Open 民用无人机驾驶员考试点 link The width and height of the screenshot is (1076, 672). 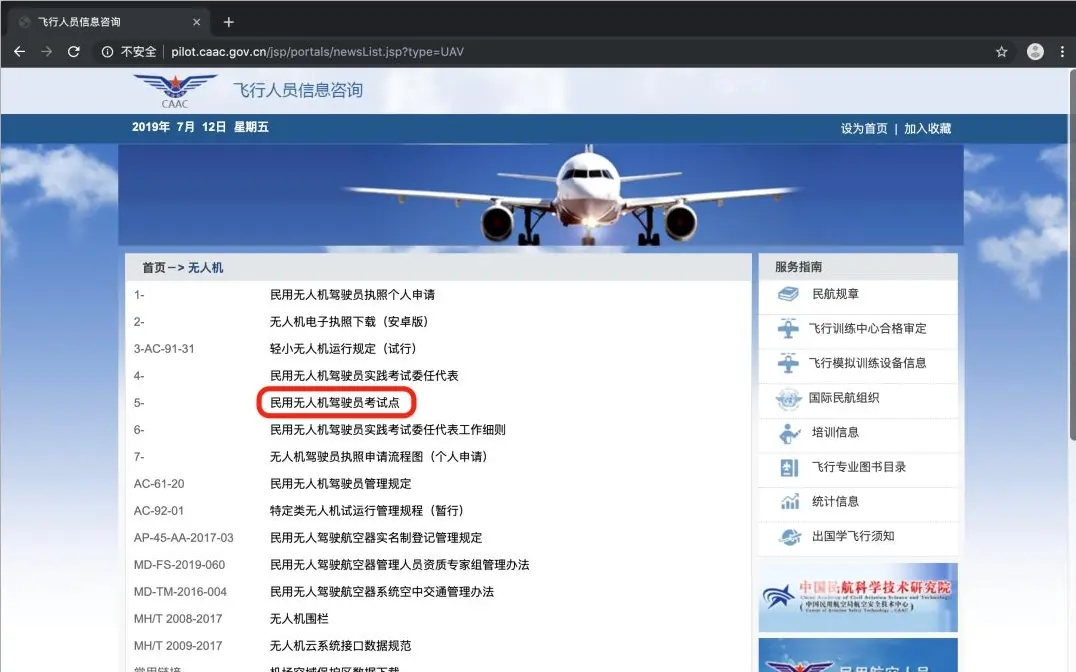pos(335,403)
